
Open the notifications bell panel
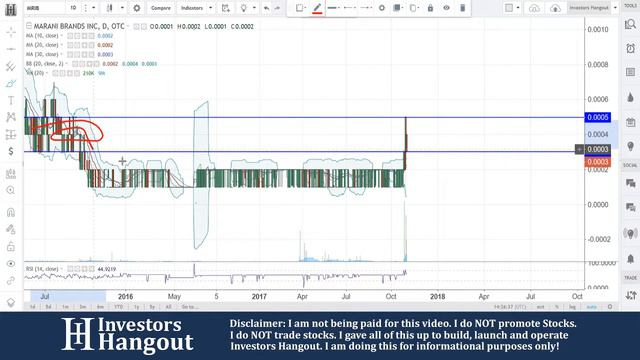[630, 259]
